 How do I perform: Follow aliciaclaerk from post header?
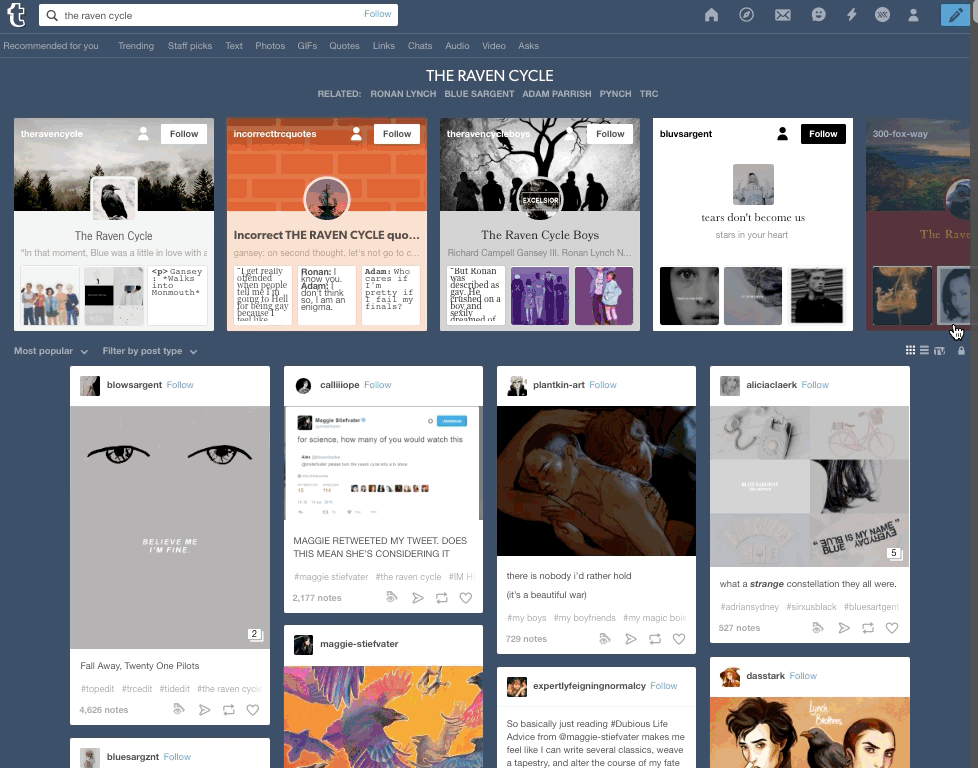pyautogui.click(x=815, y=385)
